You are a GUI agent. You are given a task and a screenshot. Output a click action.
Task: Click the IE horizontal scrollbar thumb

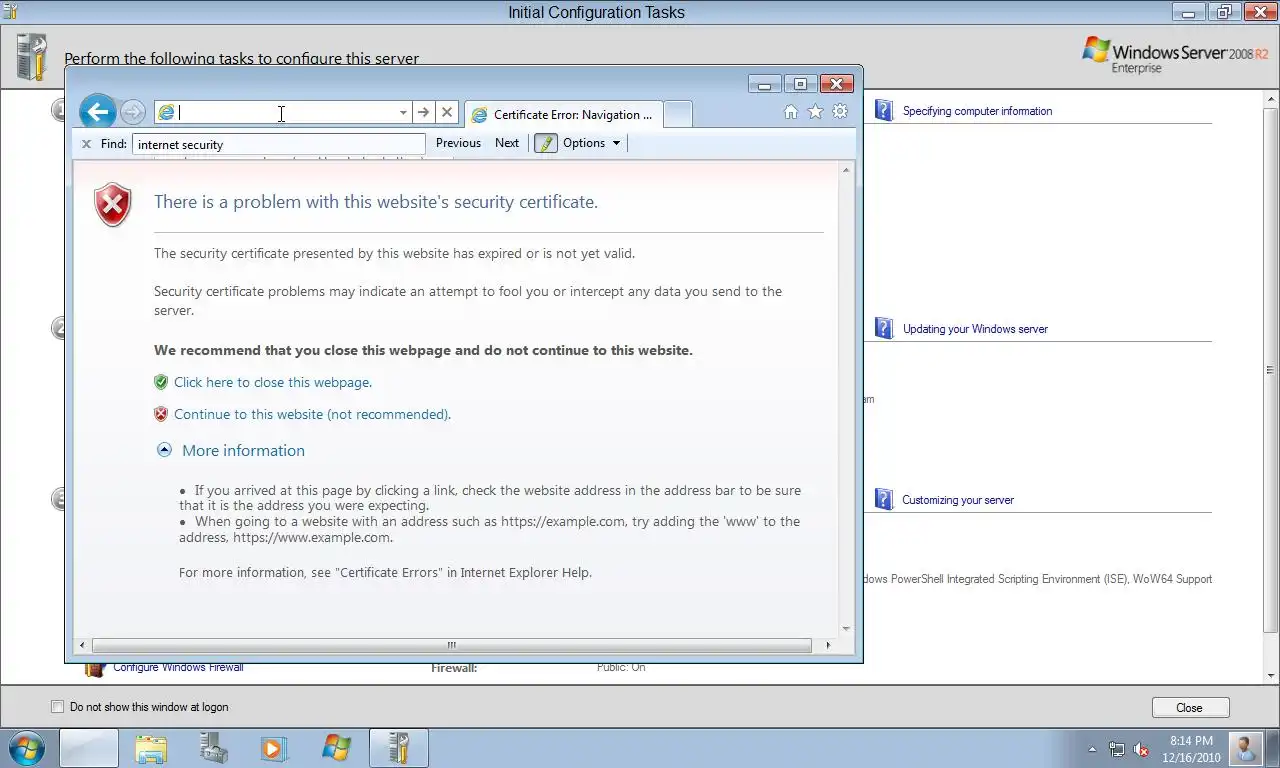coord(451,645)
